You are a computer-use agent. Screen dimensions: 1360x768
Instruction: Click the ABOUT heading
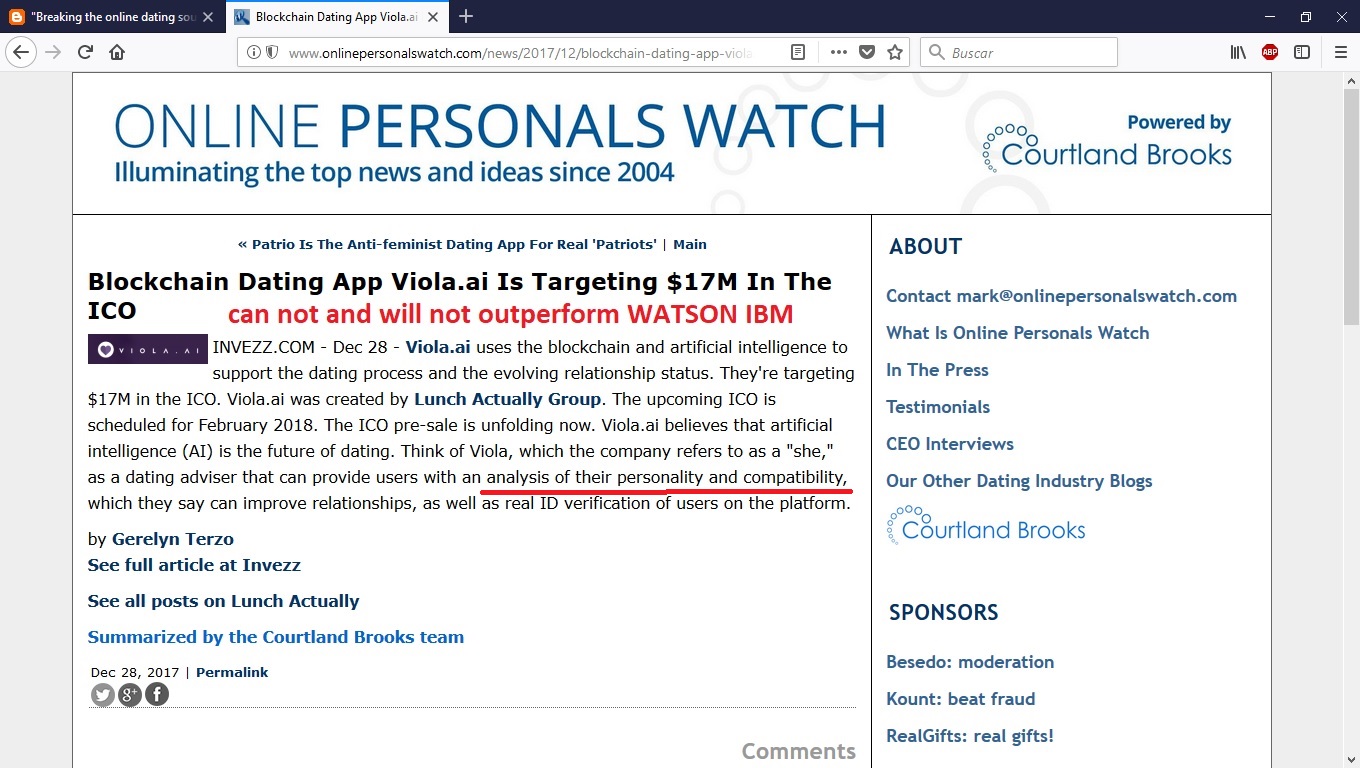[x=925, y=246]
